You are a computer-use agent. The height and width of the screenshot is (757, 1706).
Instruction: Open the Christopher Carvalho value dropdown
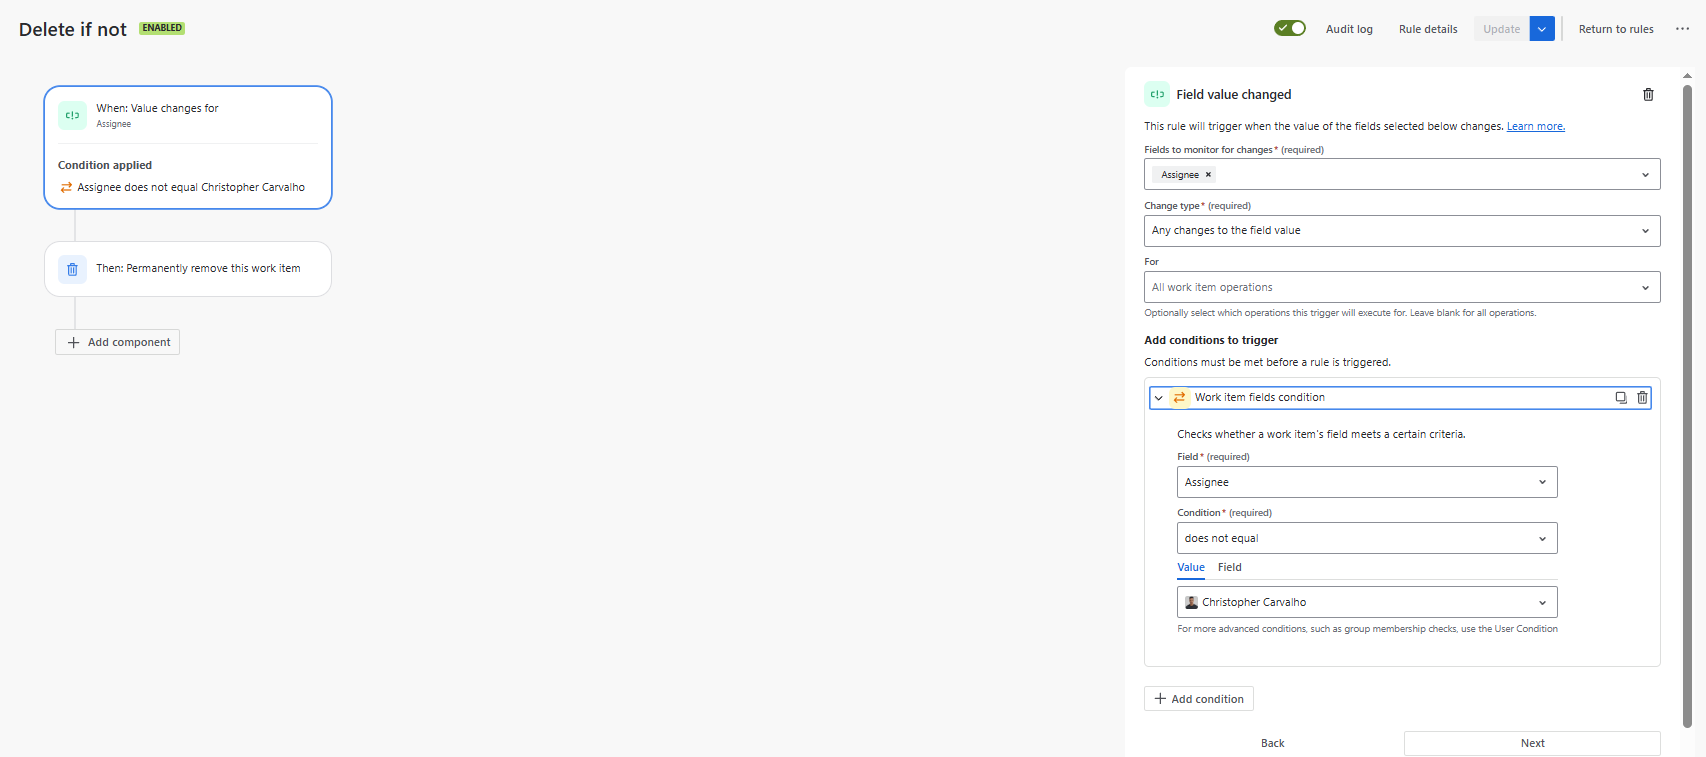click(1367, 602)
